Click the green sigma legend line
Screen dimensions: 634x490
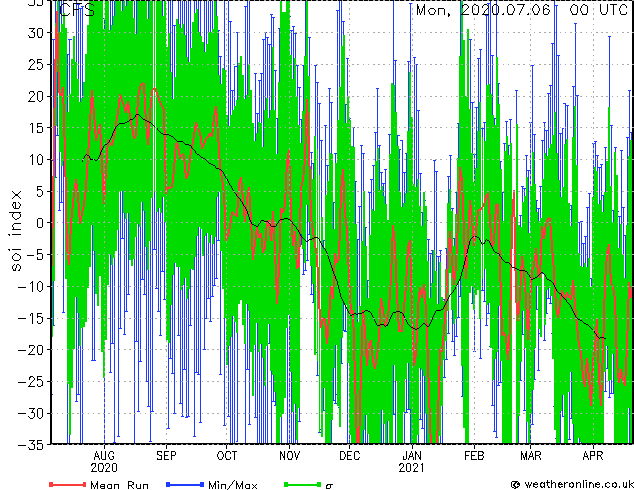coord(302,484)
